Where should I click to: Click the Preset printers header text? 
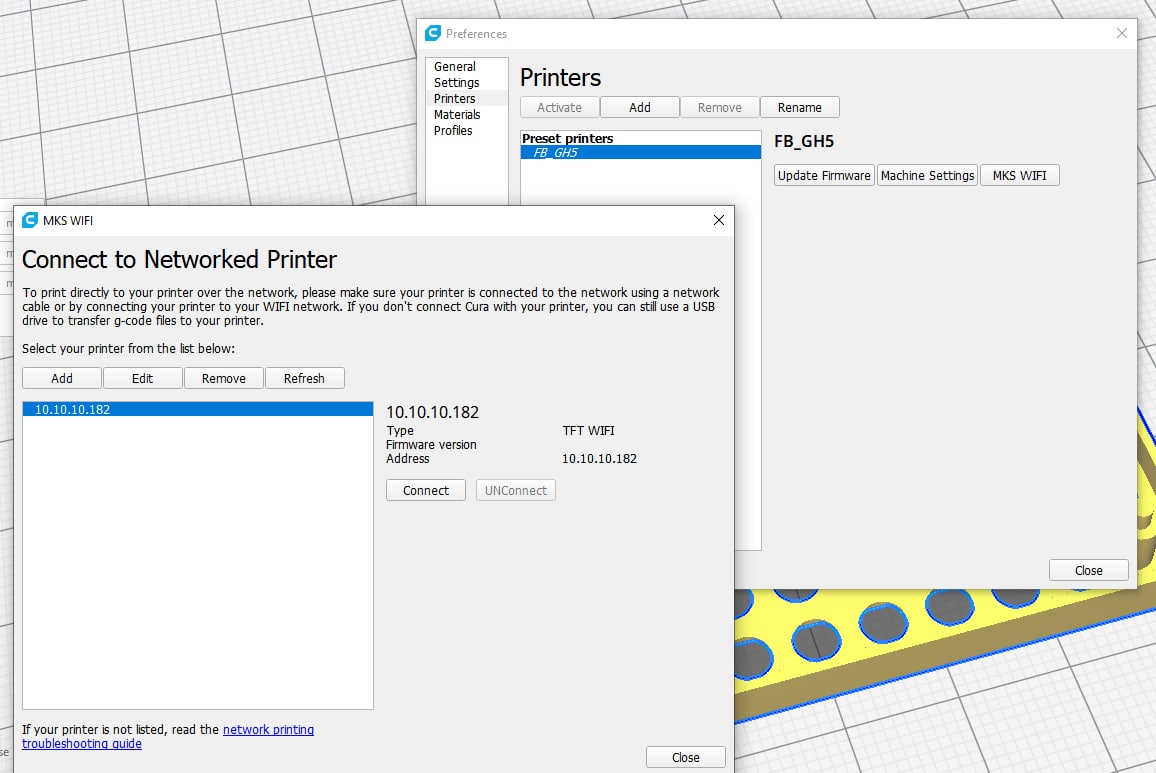coord(568,139)
